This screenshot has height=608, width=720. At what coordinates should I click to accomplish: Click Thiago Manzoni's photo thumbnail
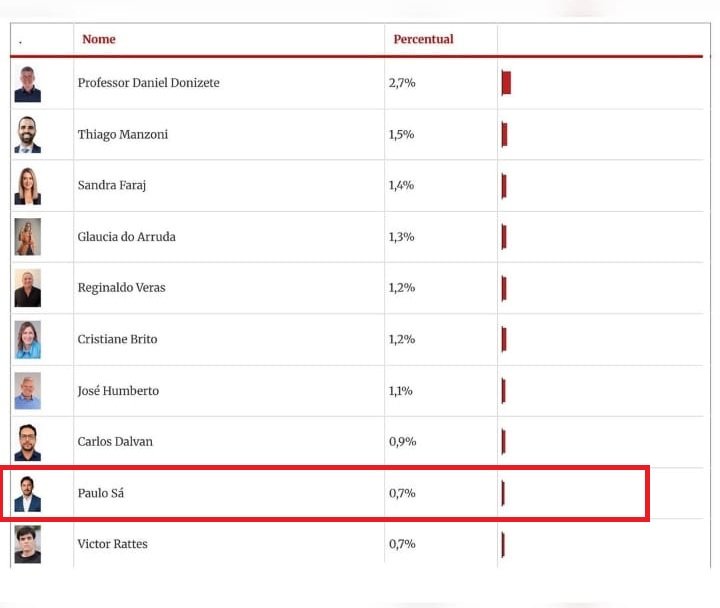pos(28,135)
